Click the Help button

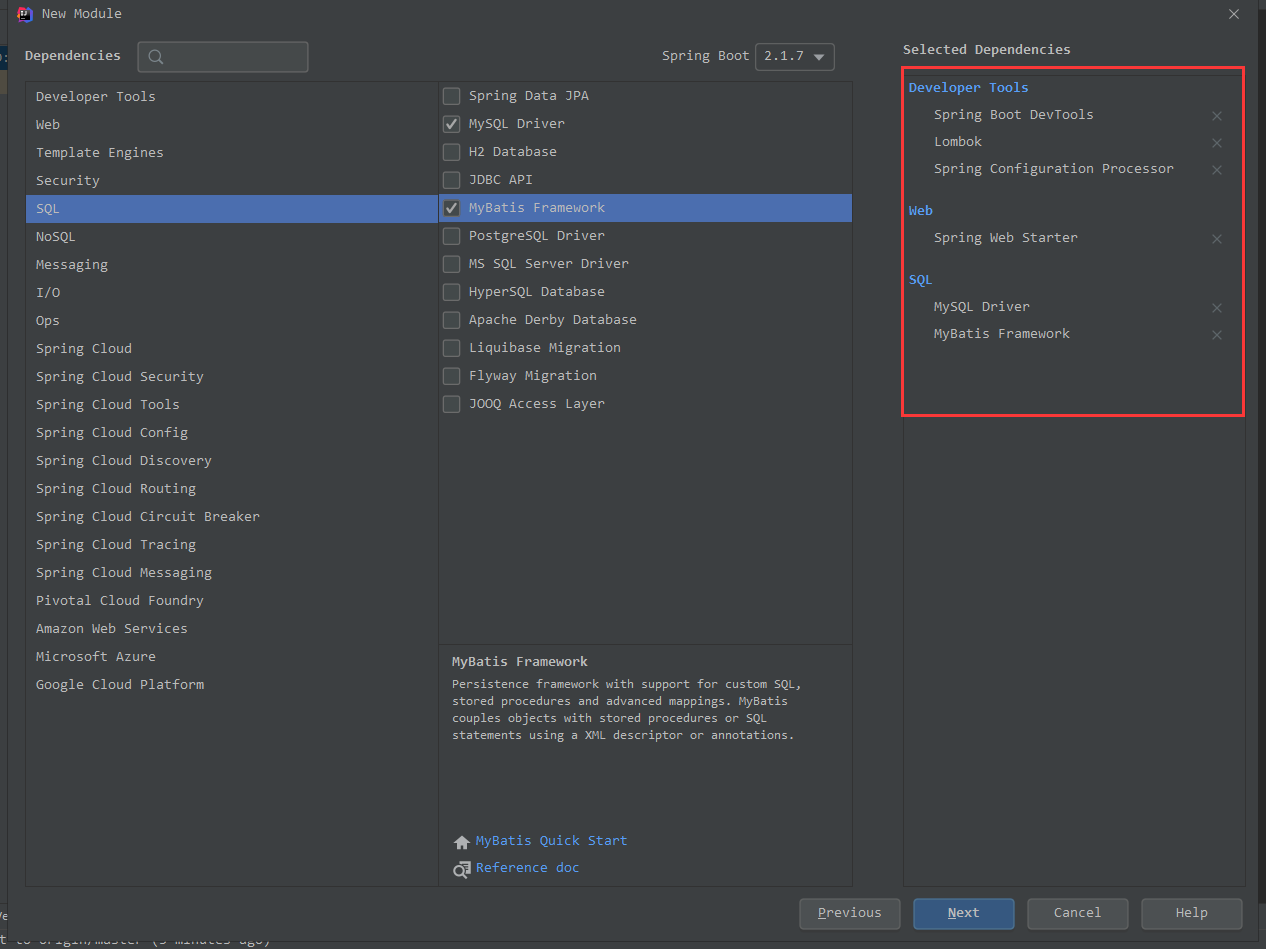pyautogui.click(x=1192, y=913)
